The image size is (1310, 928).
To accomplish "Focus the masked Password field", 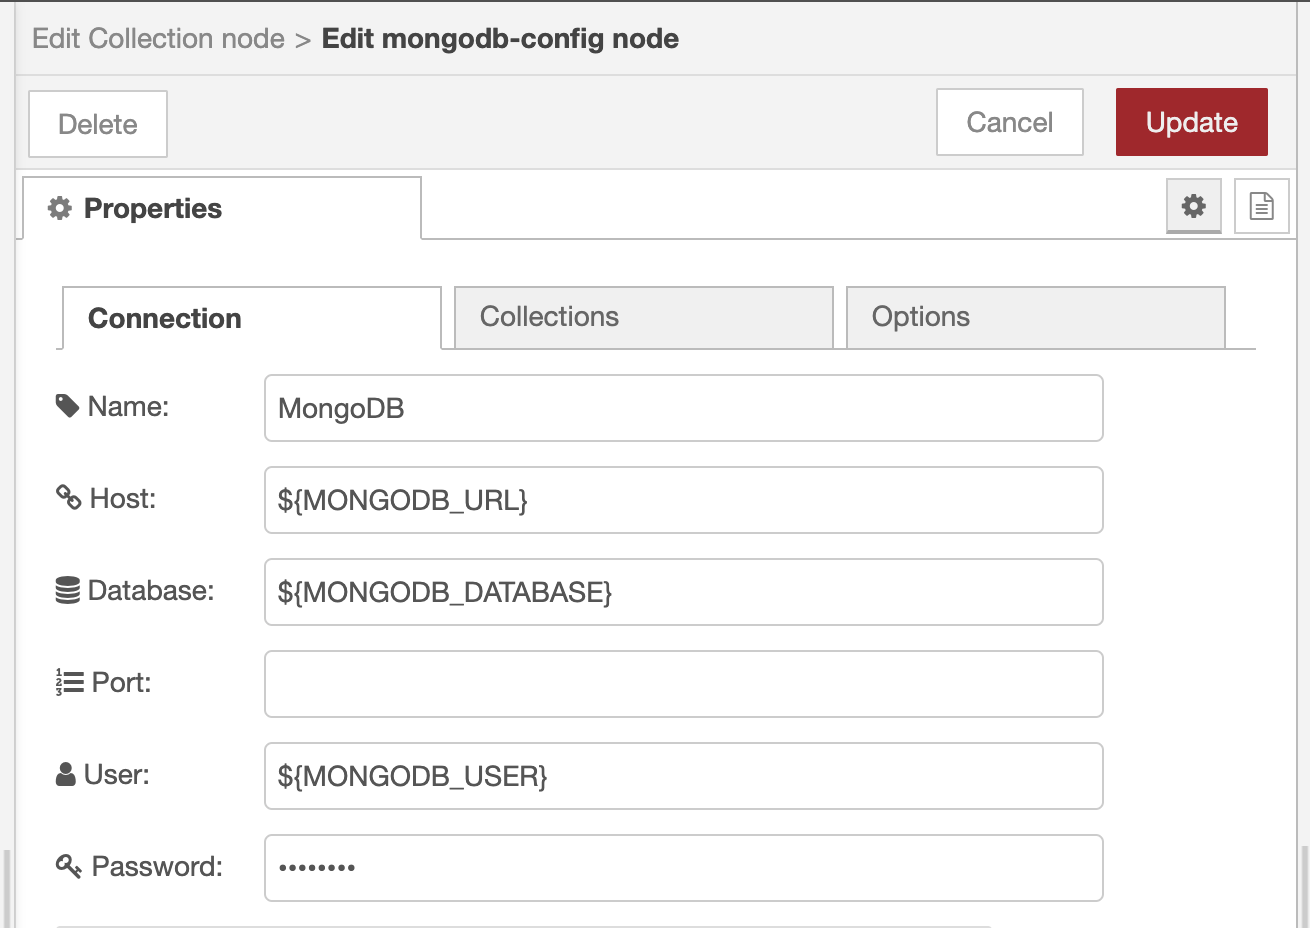I will click(x=684, y=868).
